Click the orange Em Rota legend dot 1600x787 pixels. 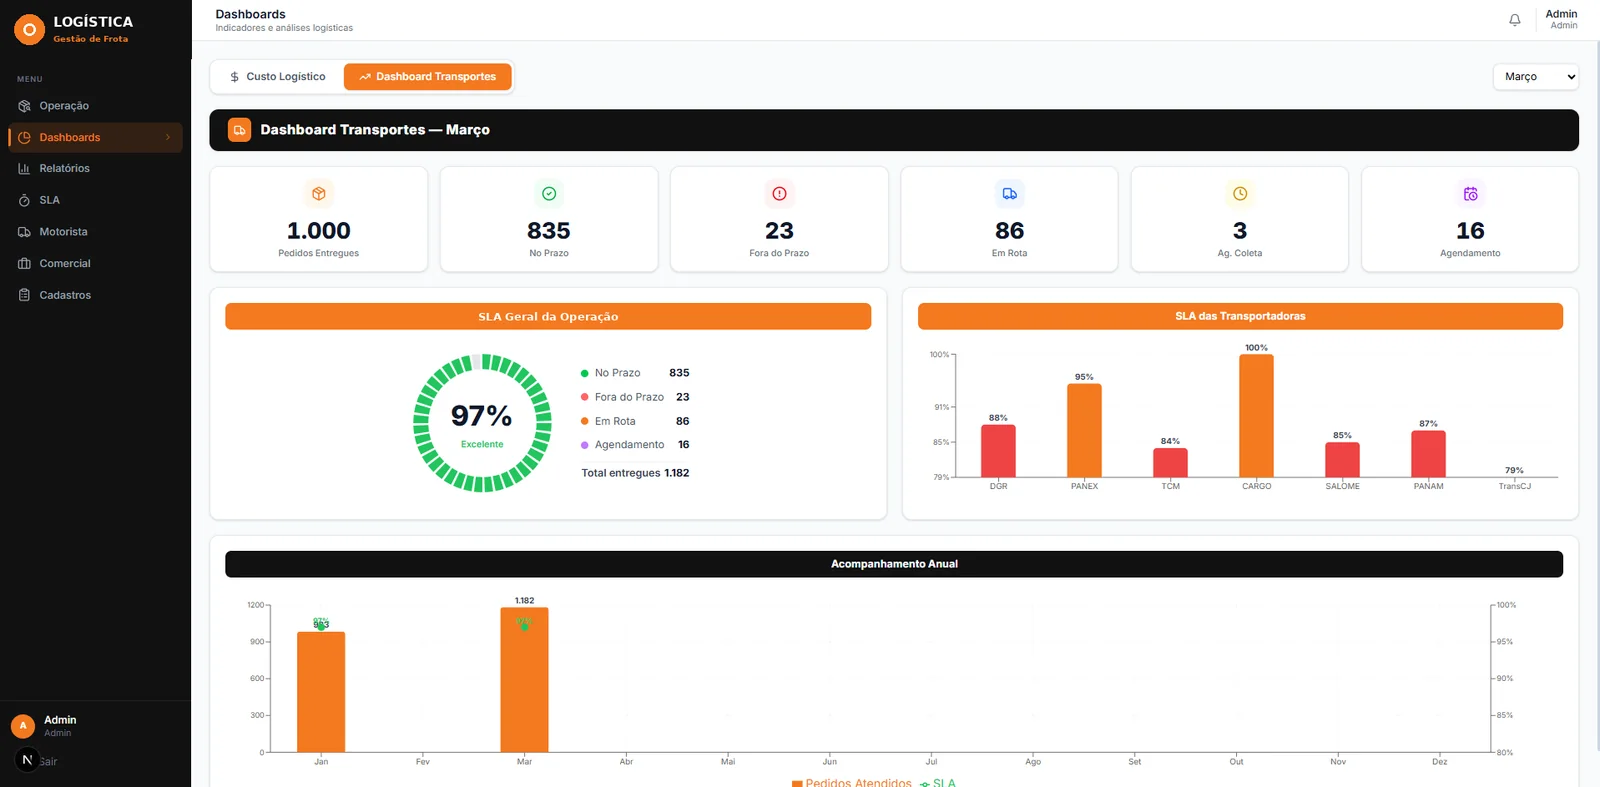click(x=585, y=421)
